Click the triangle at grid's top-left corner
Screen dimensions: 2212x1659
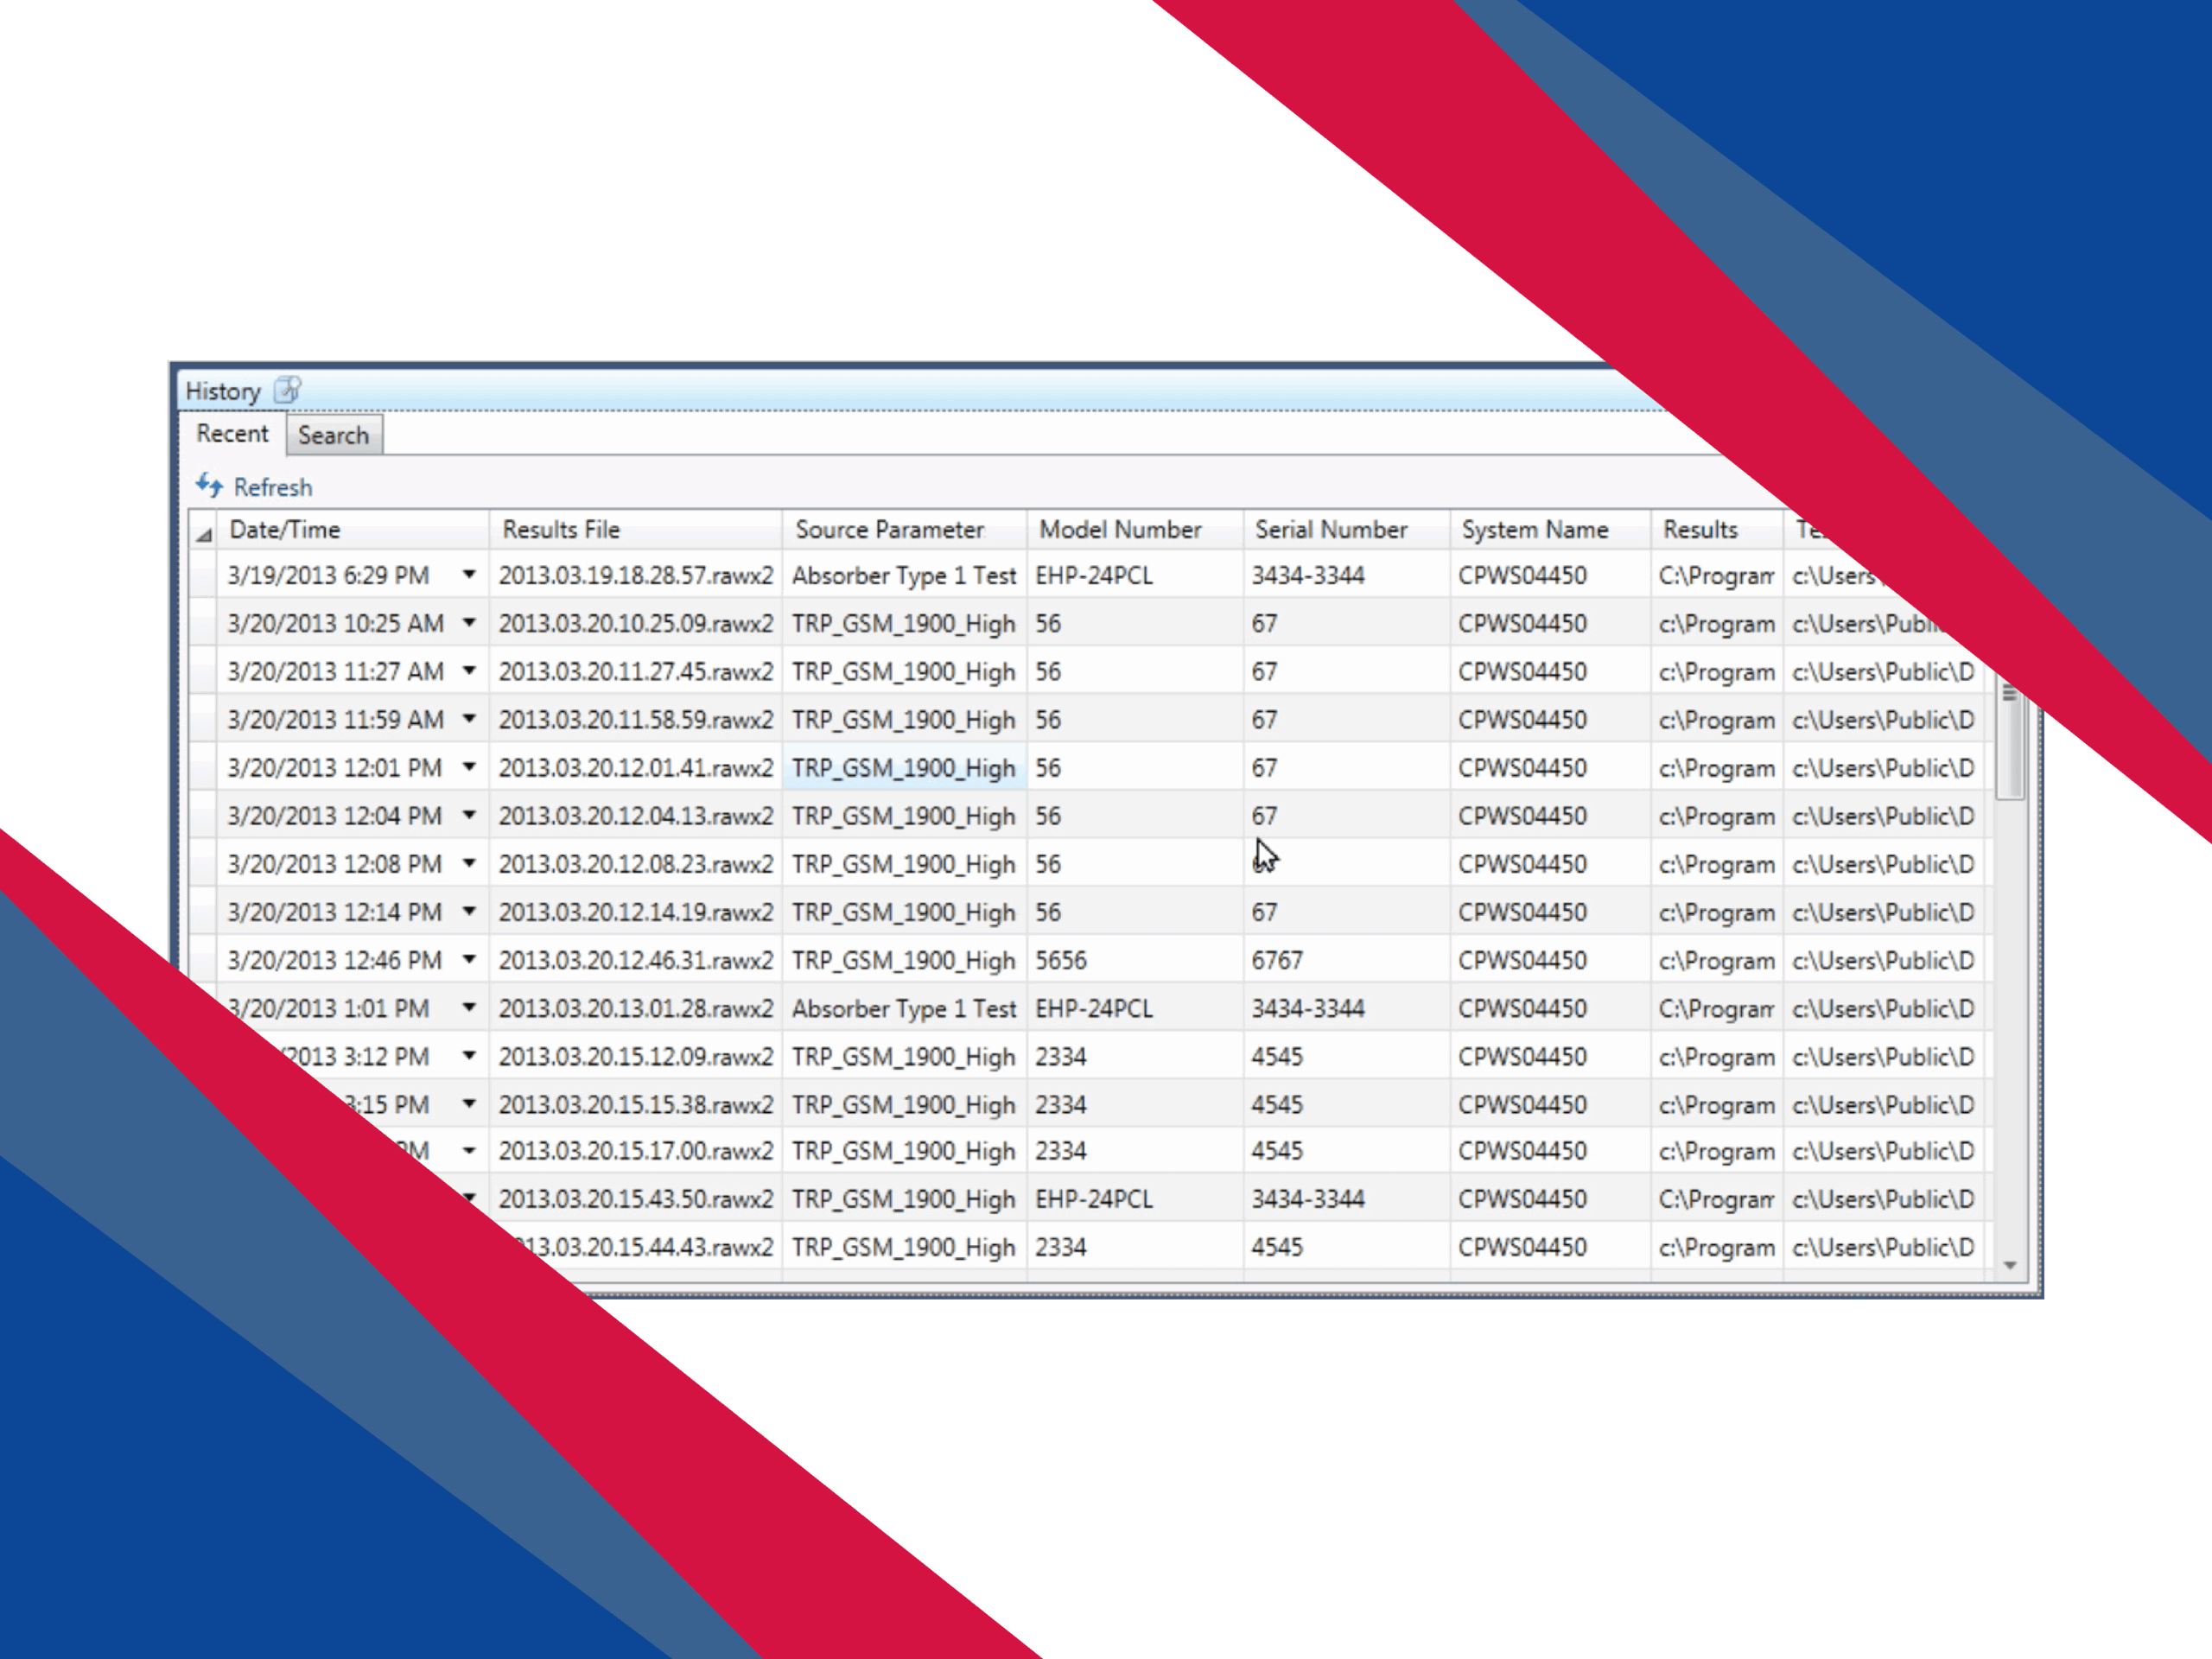pos(203,534)
